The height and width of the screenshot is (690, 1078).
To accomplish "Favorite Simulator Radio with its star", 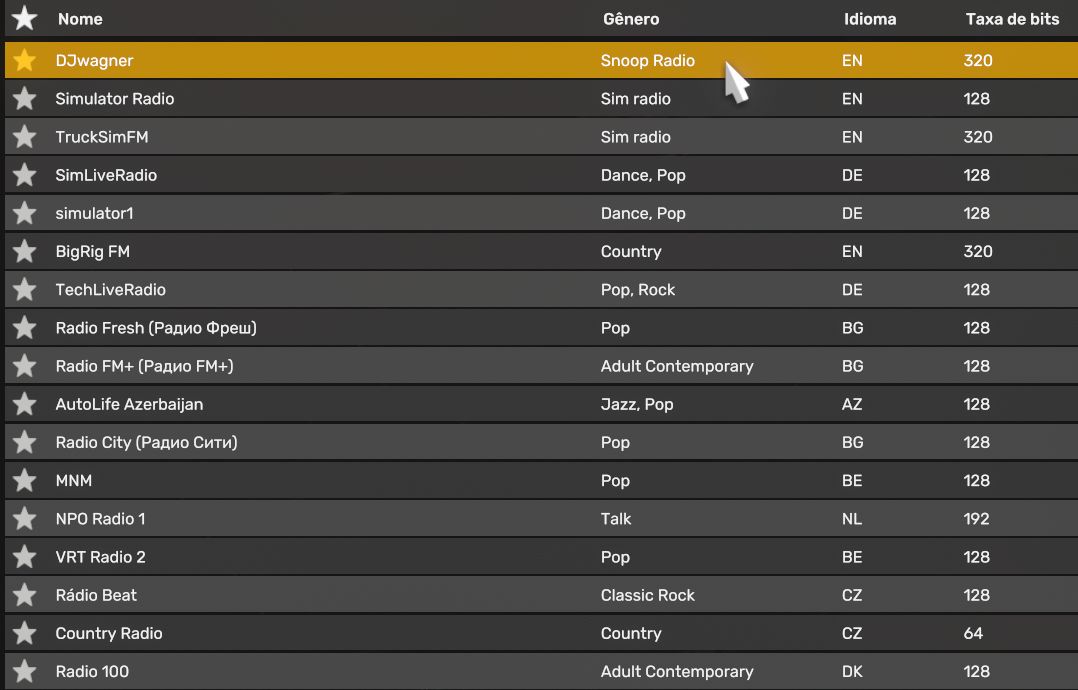I will pos(25,99).
